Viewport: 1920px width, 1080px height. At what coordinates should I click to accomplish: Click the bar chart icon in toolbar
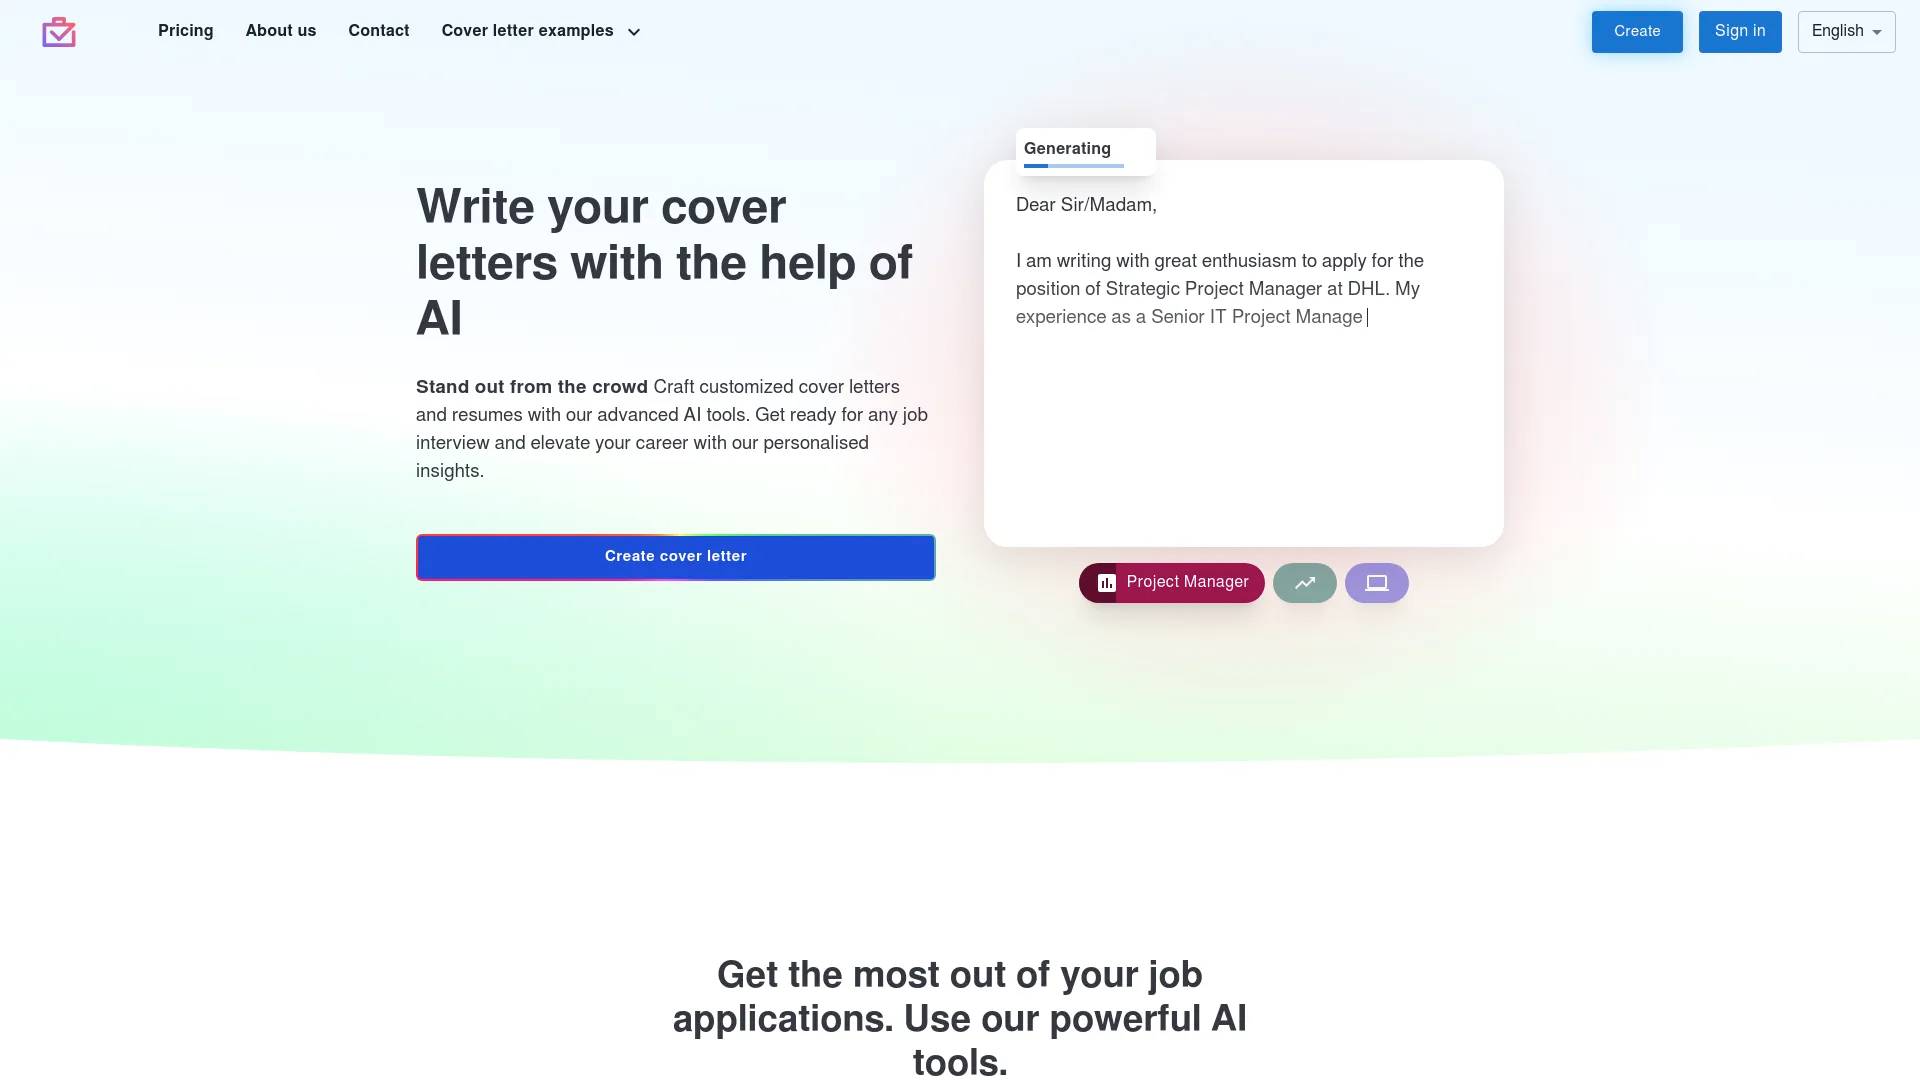(x=1105, y=582)
